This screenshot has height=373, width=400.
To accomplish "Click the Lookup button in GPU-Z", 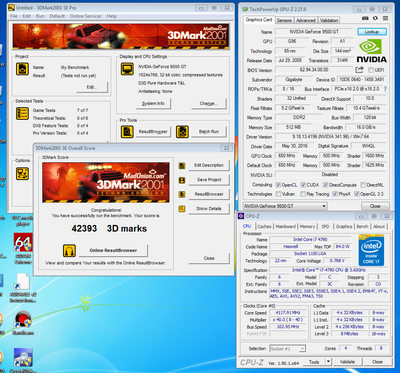I will click(x=372, y=32).
